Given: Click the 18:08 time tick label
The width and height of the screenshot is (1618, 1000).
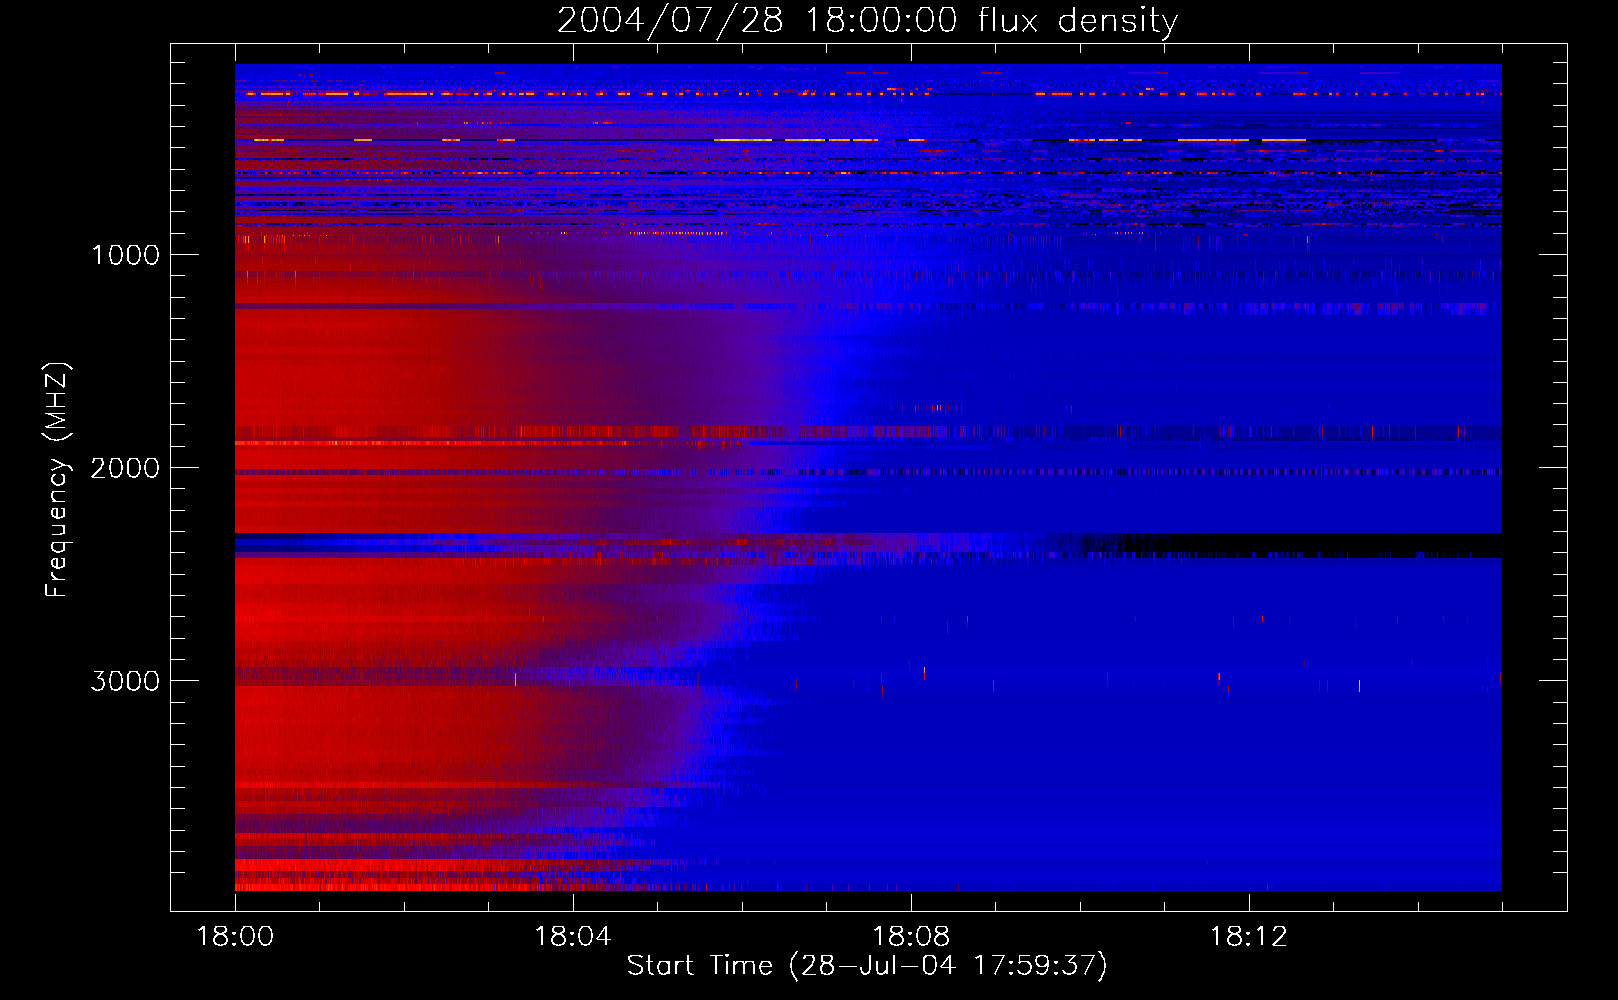Looking at the screenshot, I should 911,937.
